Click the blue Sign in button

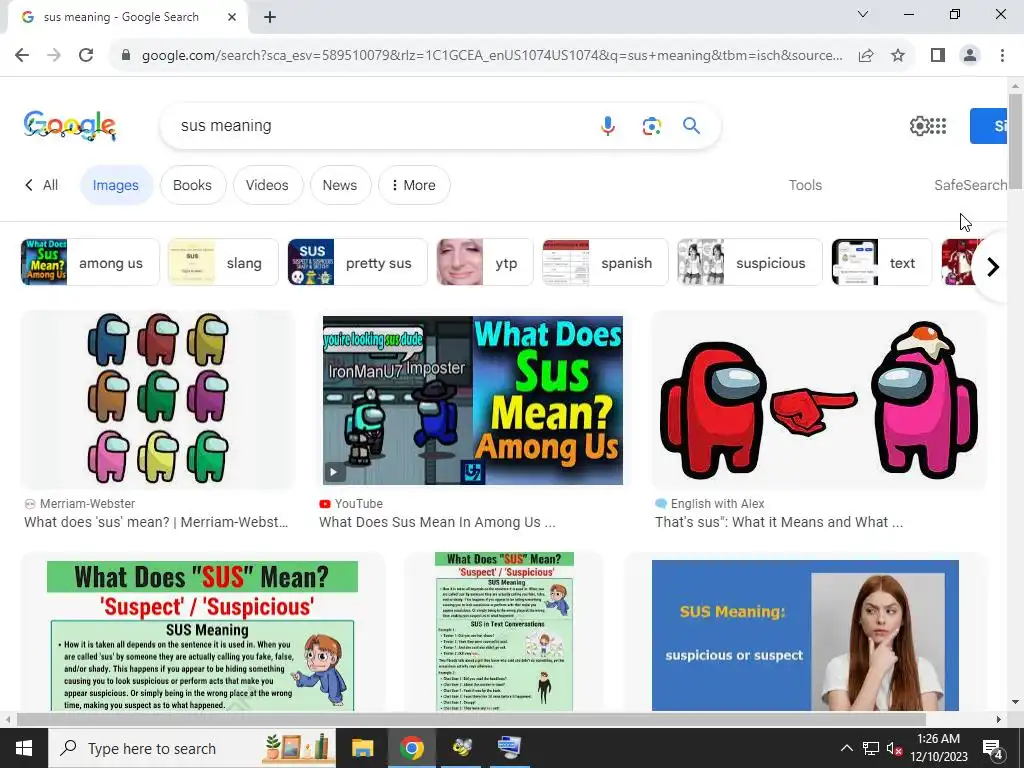click(x=988, y=126)
